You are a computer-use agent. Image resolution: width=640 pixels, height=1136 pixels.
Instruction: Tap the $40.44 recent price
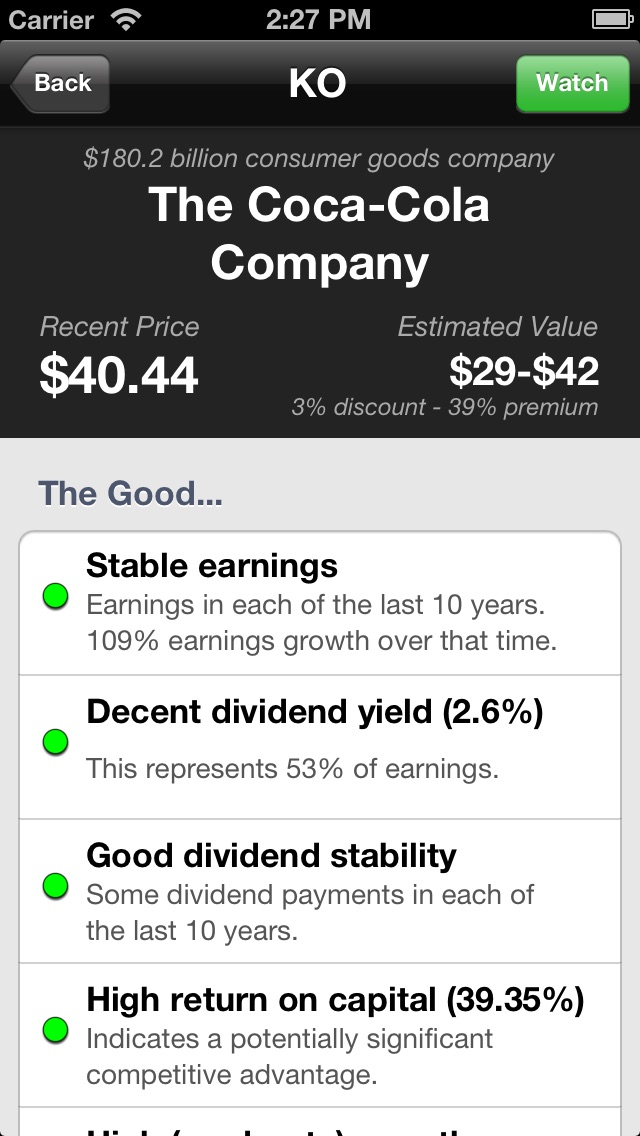pos(119,374)
